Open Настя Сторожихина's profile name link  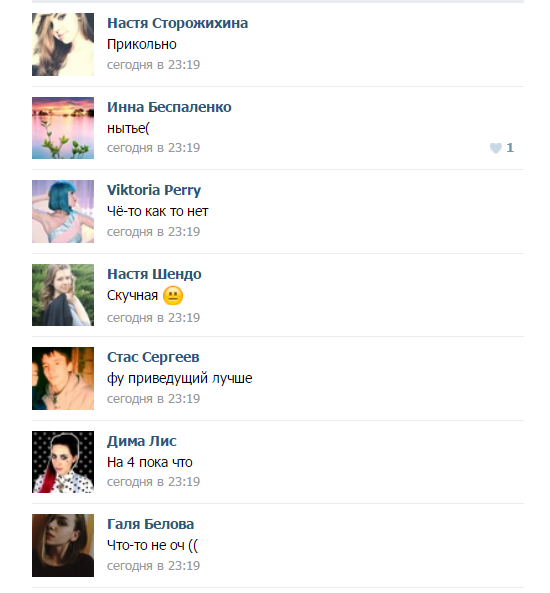pyautogui.click(x=177, y=23)
